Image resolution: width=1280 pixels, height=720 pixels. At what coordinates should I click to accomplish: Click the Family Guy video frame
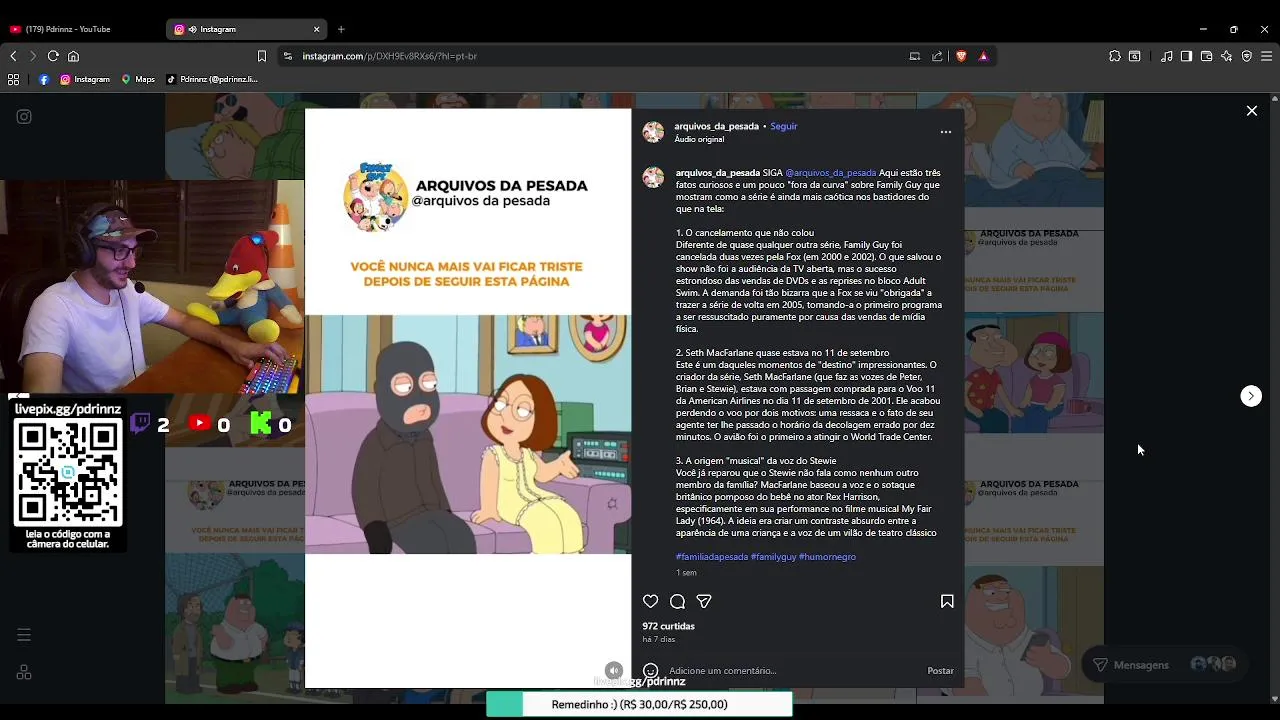[x=468, y=434]
